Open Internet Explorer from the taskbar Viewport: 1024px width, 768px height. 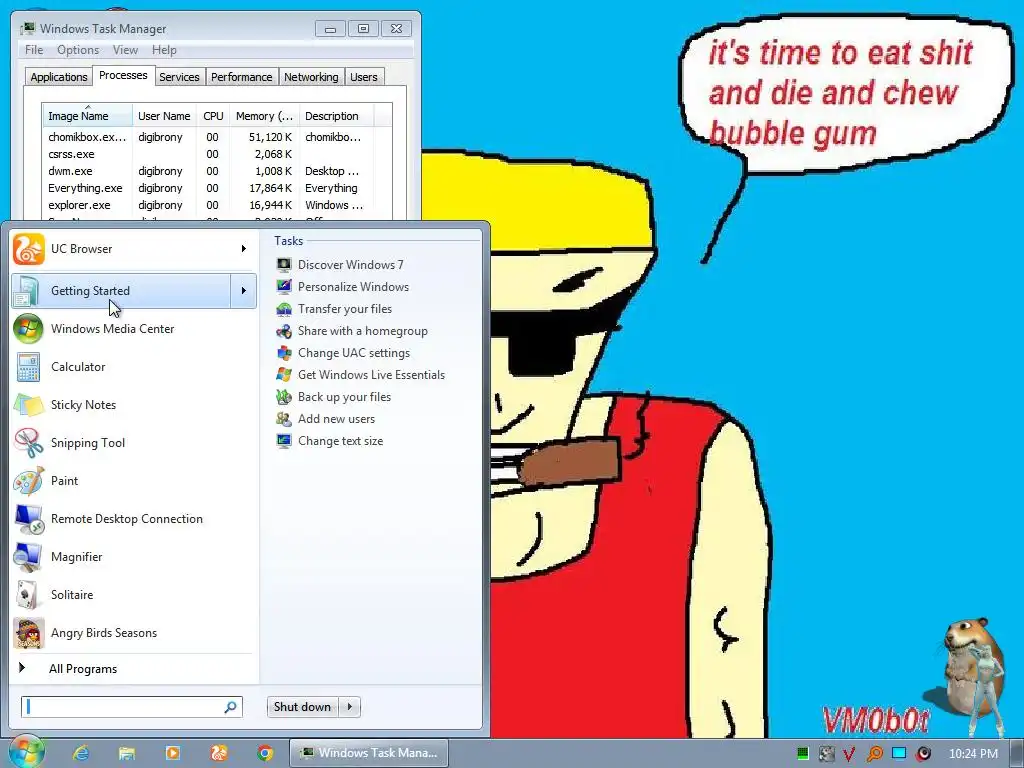tap(81, 753)
